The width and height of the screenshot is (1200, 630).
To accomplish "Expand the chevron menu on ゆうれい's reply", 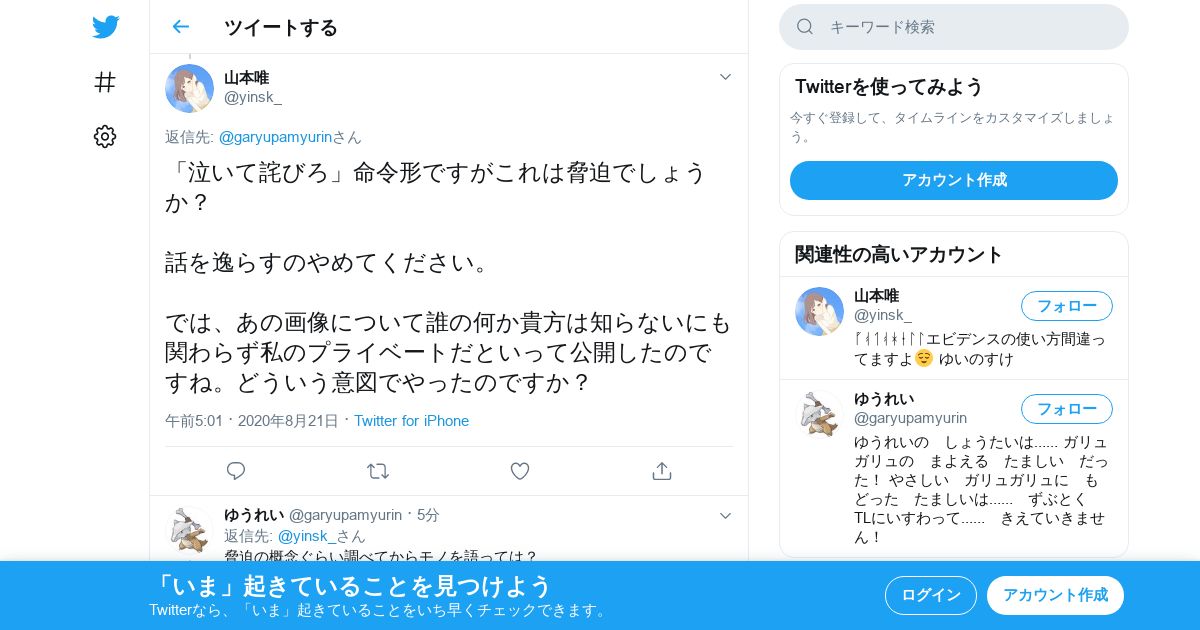I will click(x=725, y=515).
